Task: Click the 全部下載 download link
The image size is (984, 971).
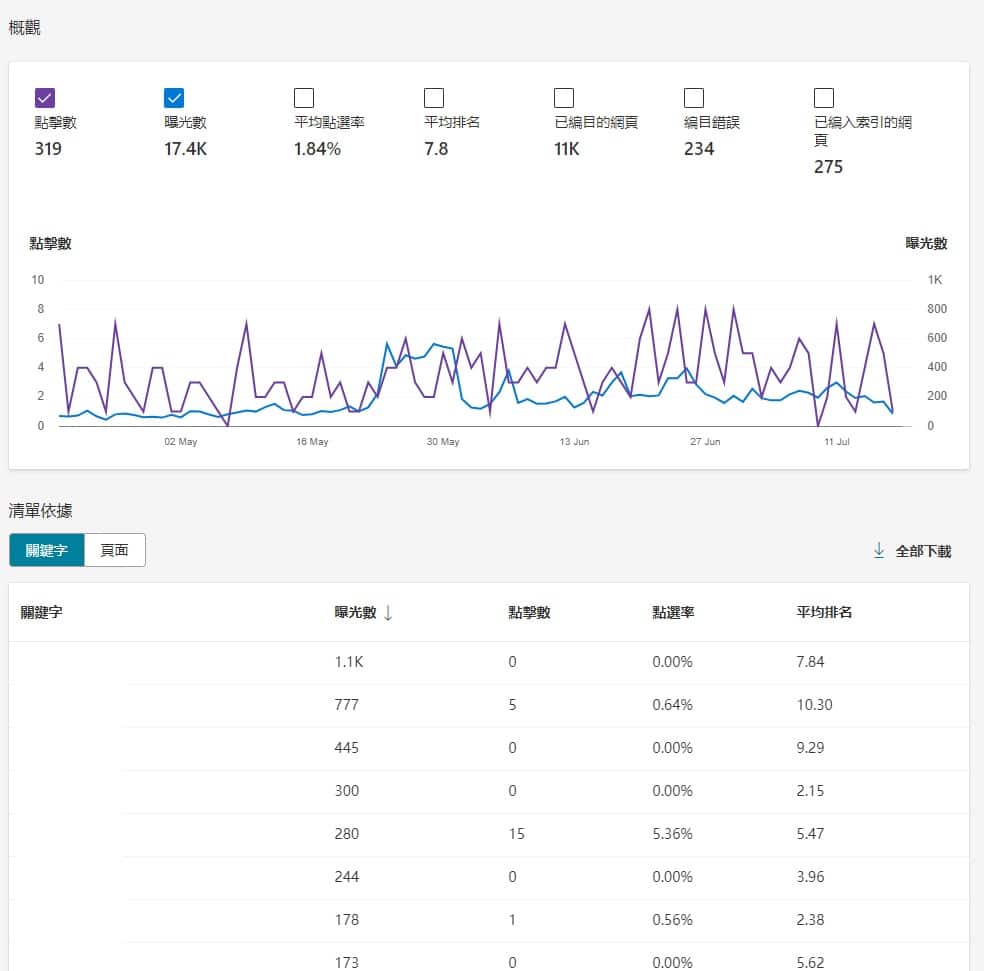Action: coord(922,551)
